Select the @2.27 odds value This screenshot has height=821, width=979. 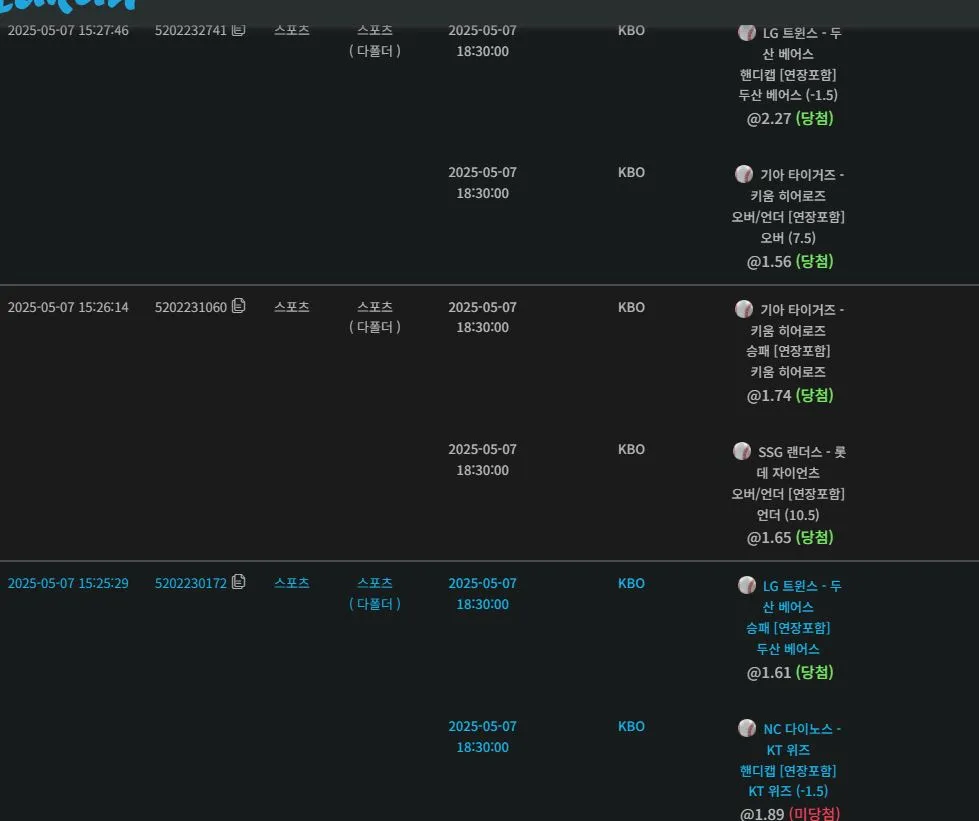point(769,119)
